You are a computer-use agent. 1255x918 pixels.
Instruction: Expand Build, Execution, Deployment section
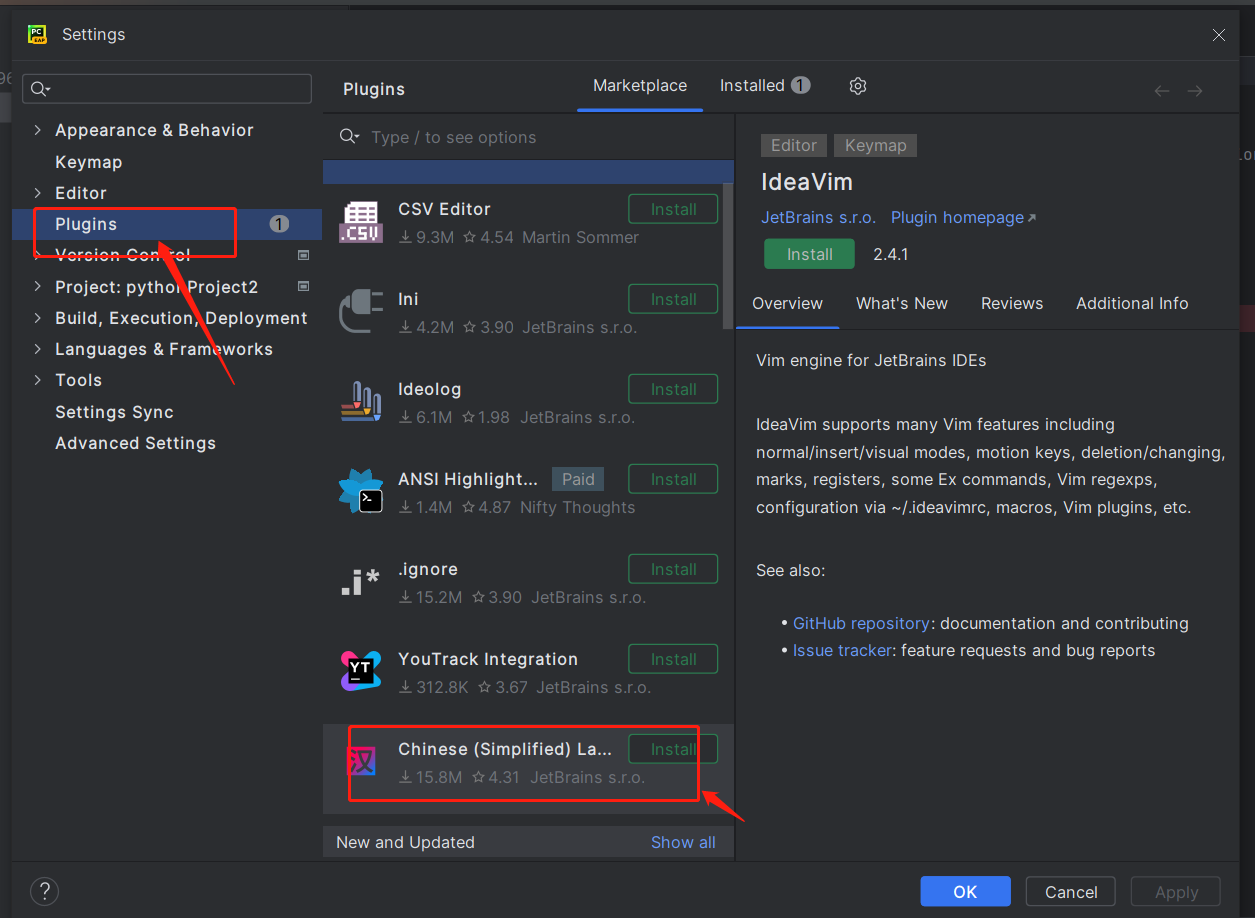(38, 318)
